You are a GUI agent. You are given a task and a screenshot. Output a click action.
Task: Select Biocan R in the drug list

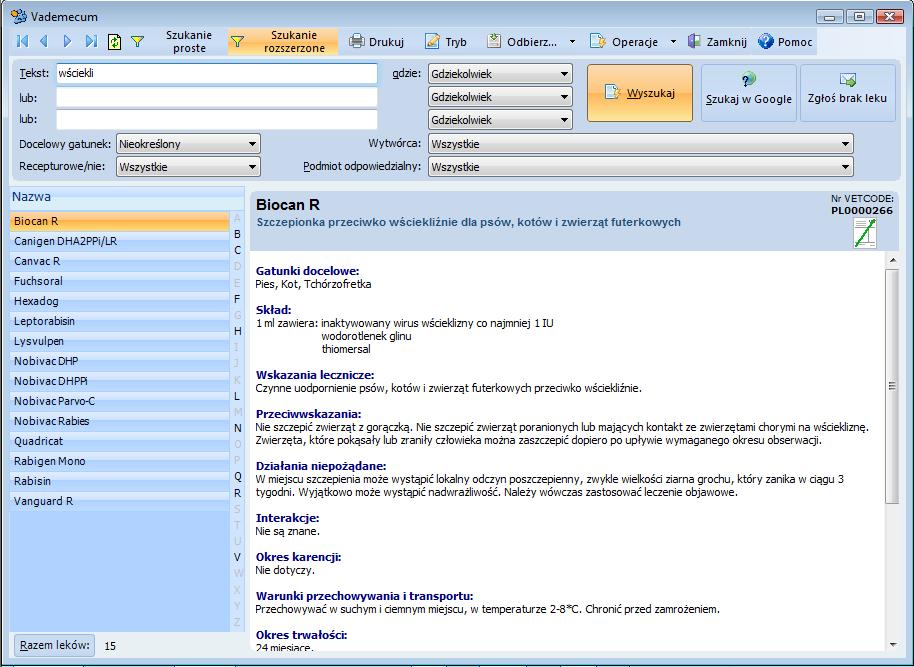click(119, 221)
